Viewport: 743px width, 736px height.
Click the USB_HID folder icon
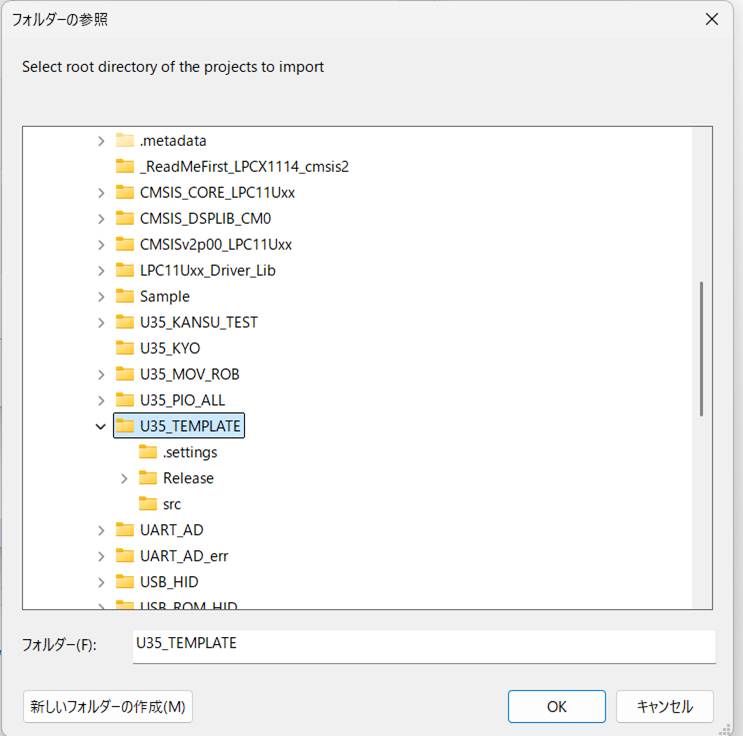coord(125,582)
